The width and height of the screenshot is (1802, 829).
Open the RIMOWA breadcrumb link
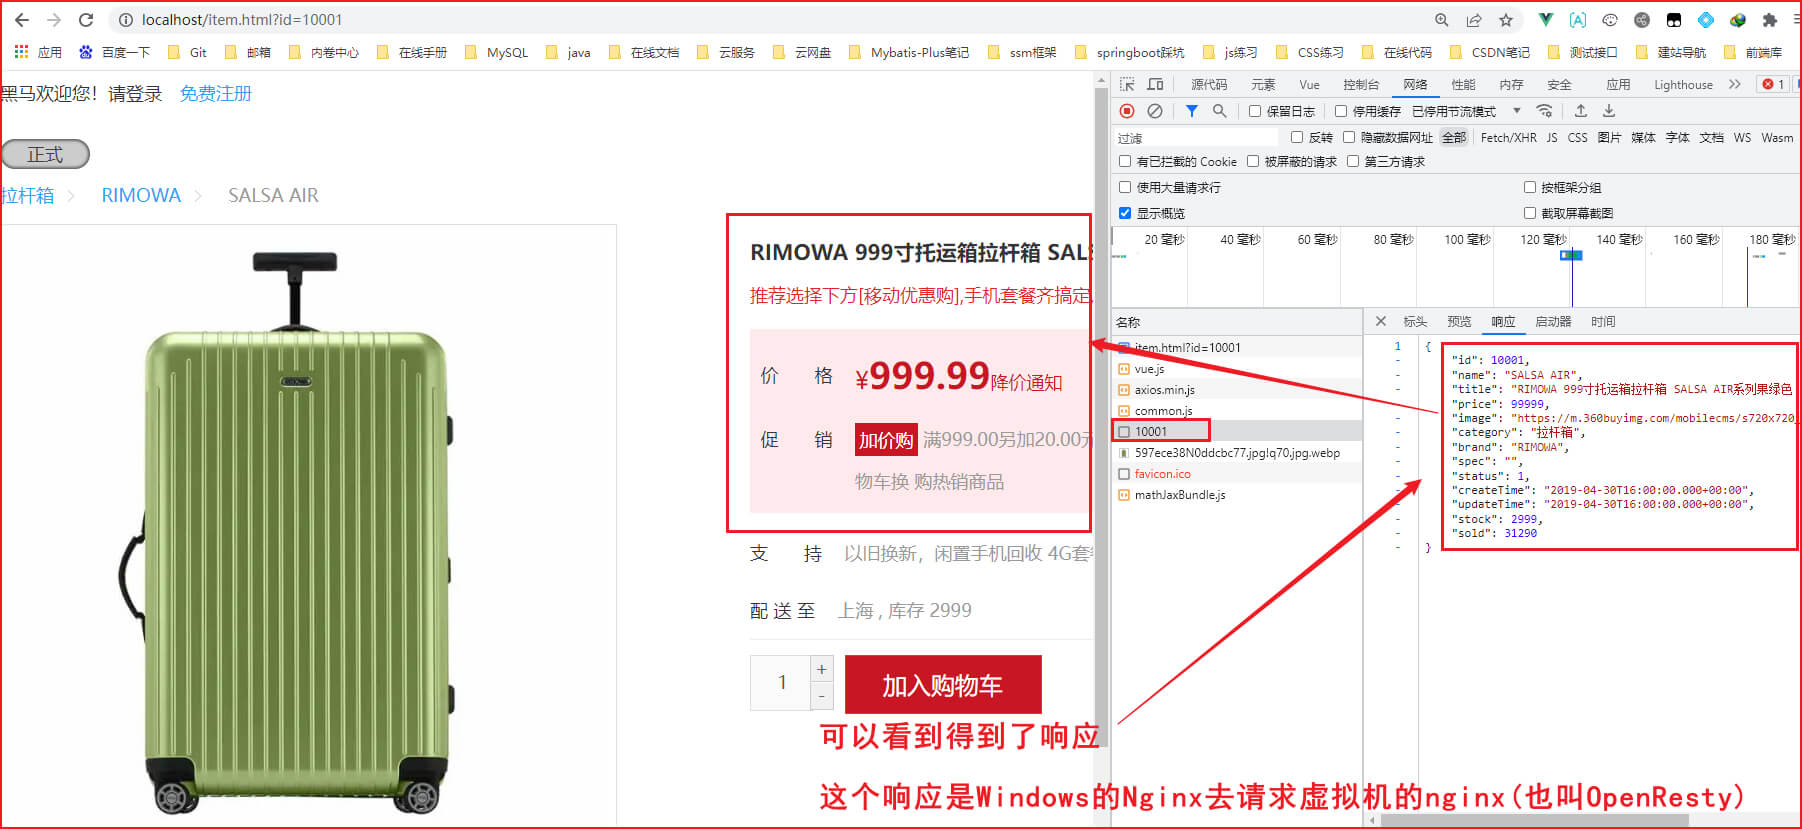click(x=141, y=195)
